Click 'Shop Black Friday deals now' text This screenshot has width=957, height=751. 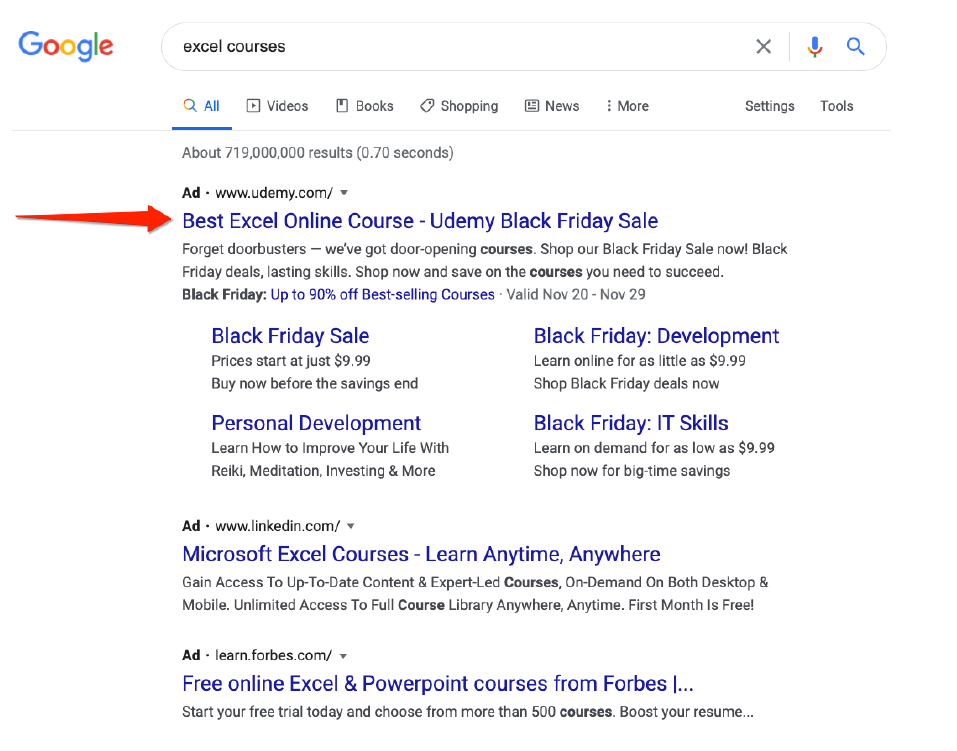(x=626, y=384)
